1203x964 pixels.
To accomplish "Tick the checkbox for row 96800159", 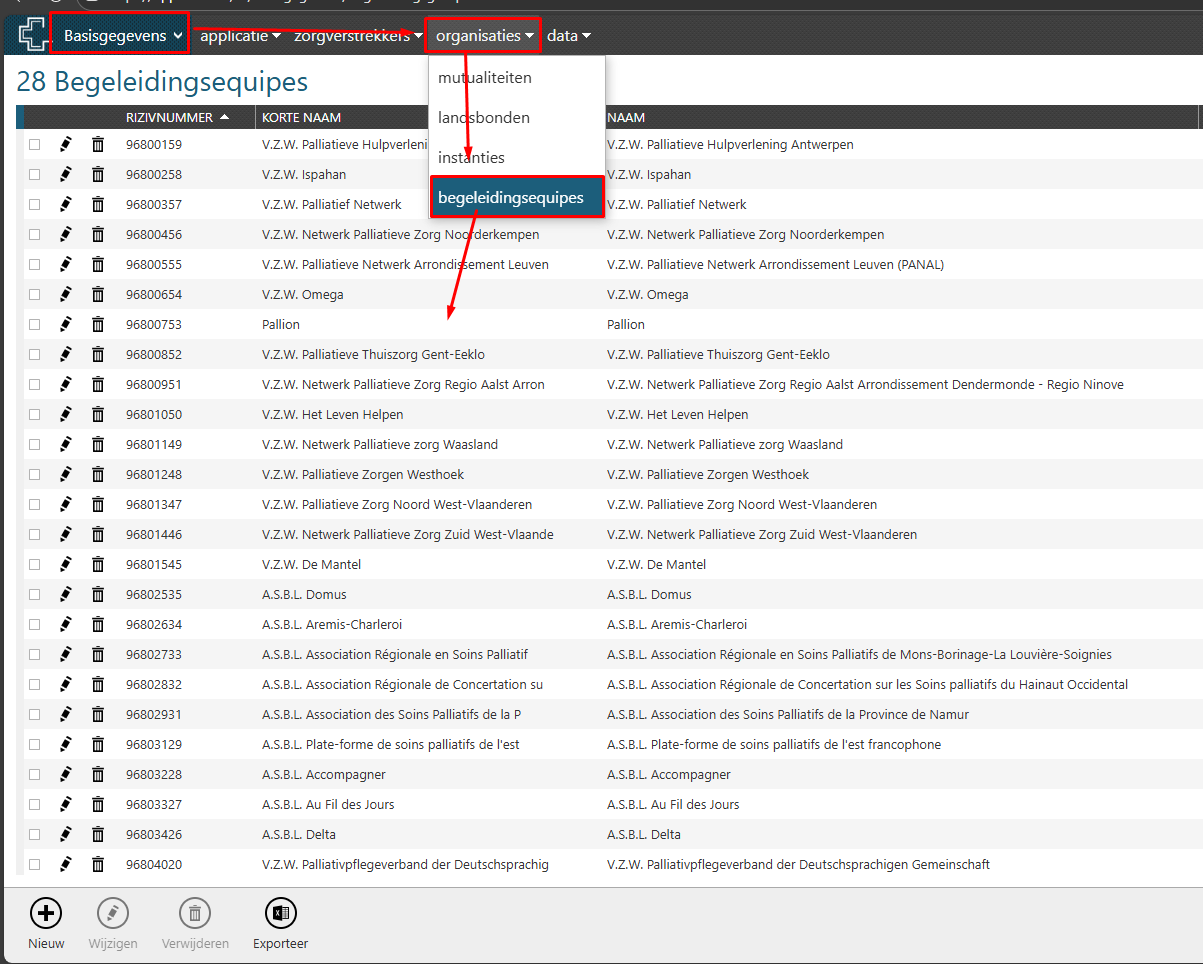I will [x=35, y=145].
